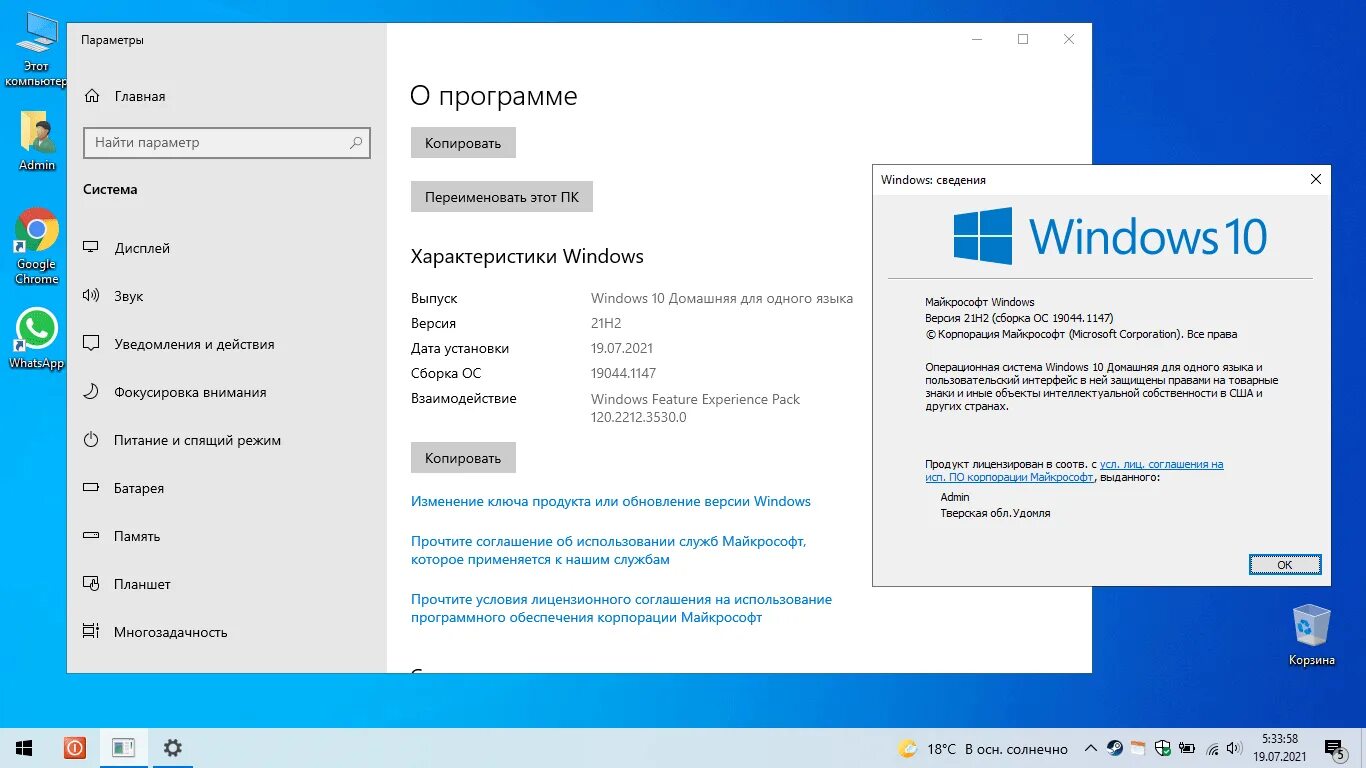Select the Admin folder desktop icon
Viewport: 1366px width, 768px height.
[37, 141]
